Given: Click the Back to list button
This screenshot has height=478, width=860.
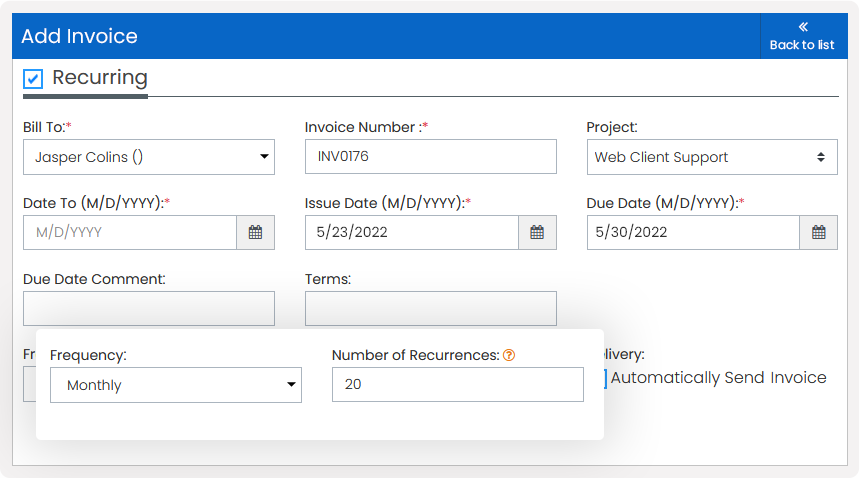Looking at the screenshot, I should coord(804,36).
